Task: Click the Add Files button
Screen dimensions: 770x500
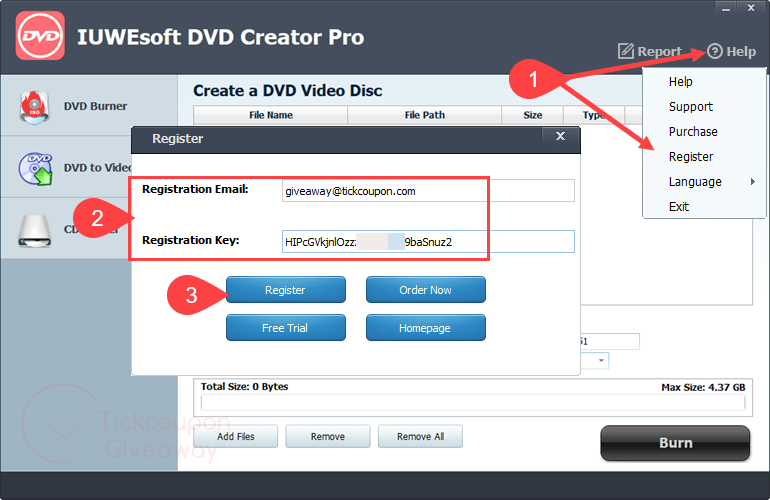Action: [236, 436]
